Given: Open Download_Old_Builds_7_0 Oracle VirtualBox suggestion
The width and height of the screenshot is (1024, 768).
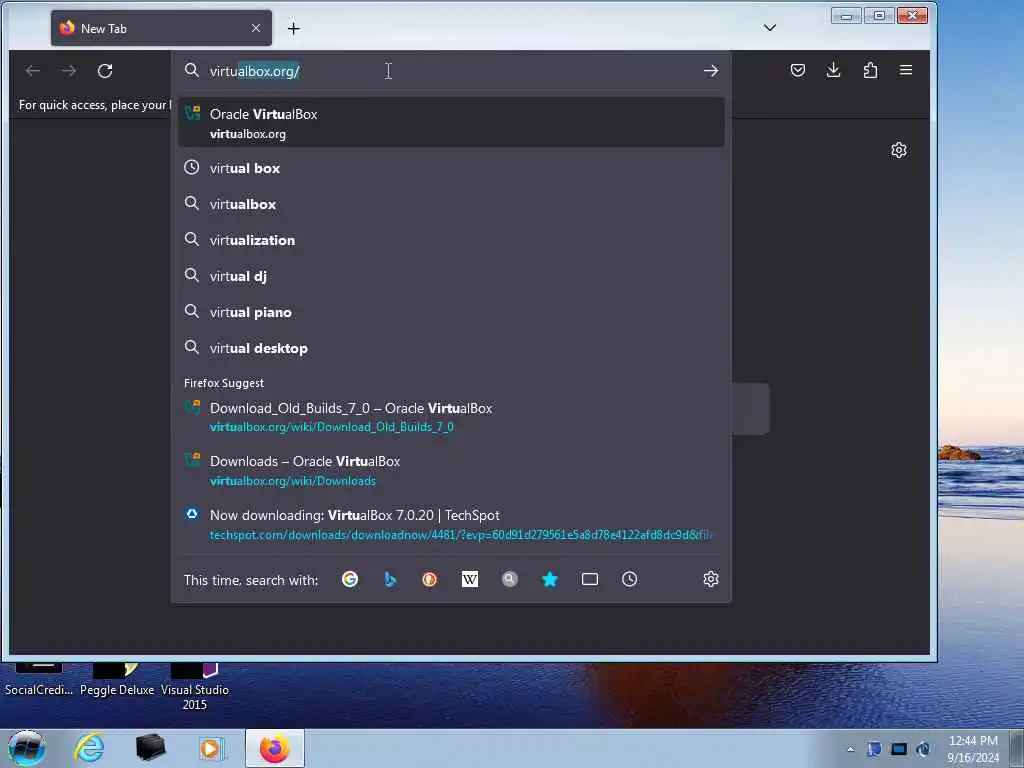Looking at the screenshot, I should coord(451,417).
